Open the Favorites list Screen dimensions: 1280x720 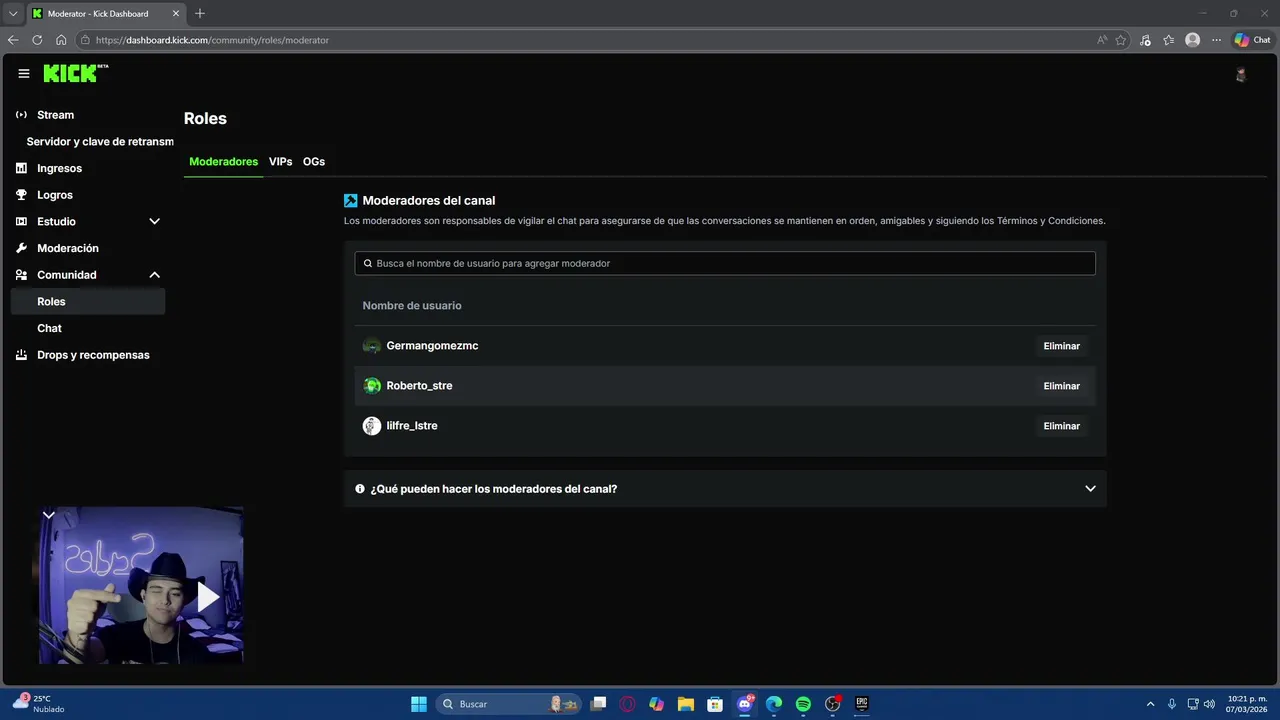[1168, 40]
